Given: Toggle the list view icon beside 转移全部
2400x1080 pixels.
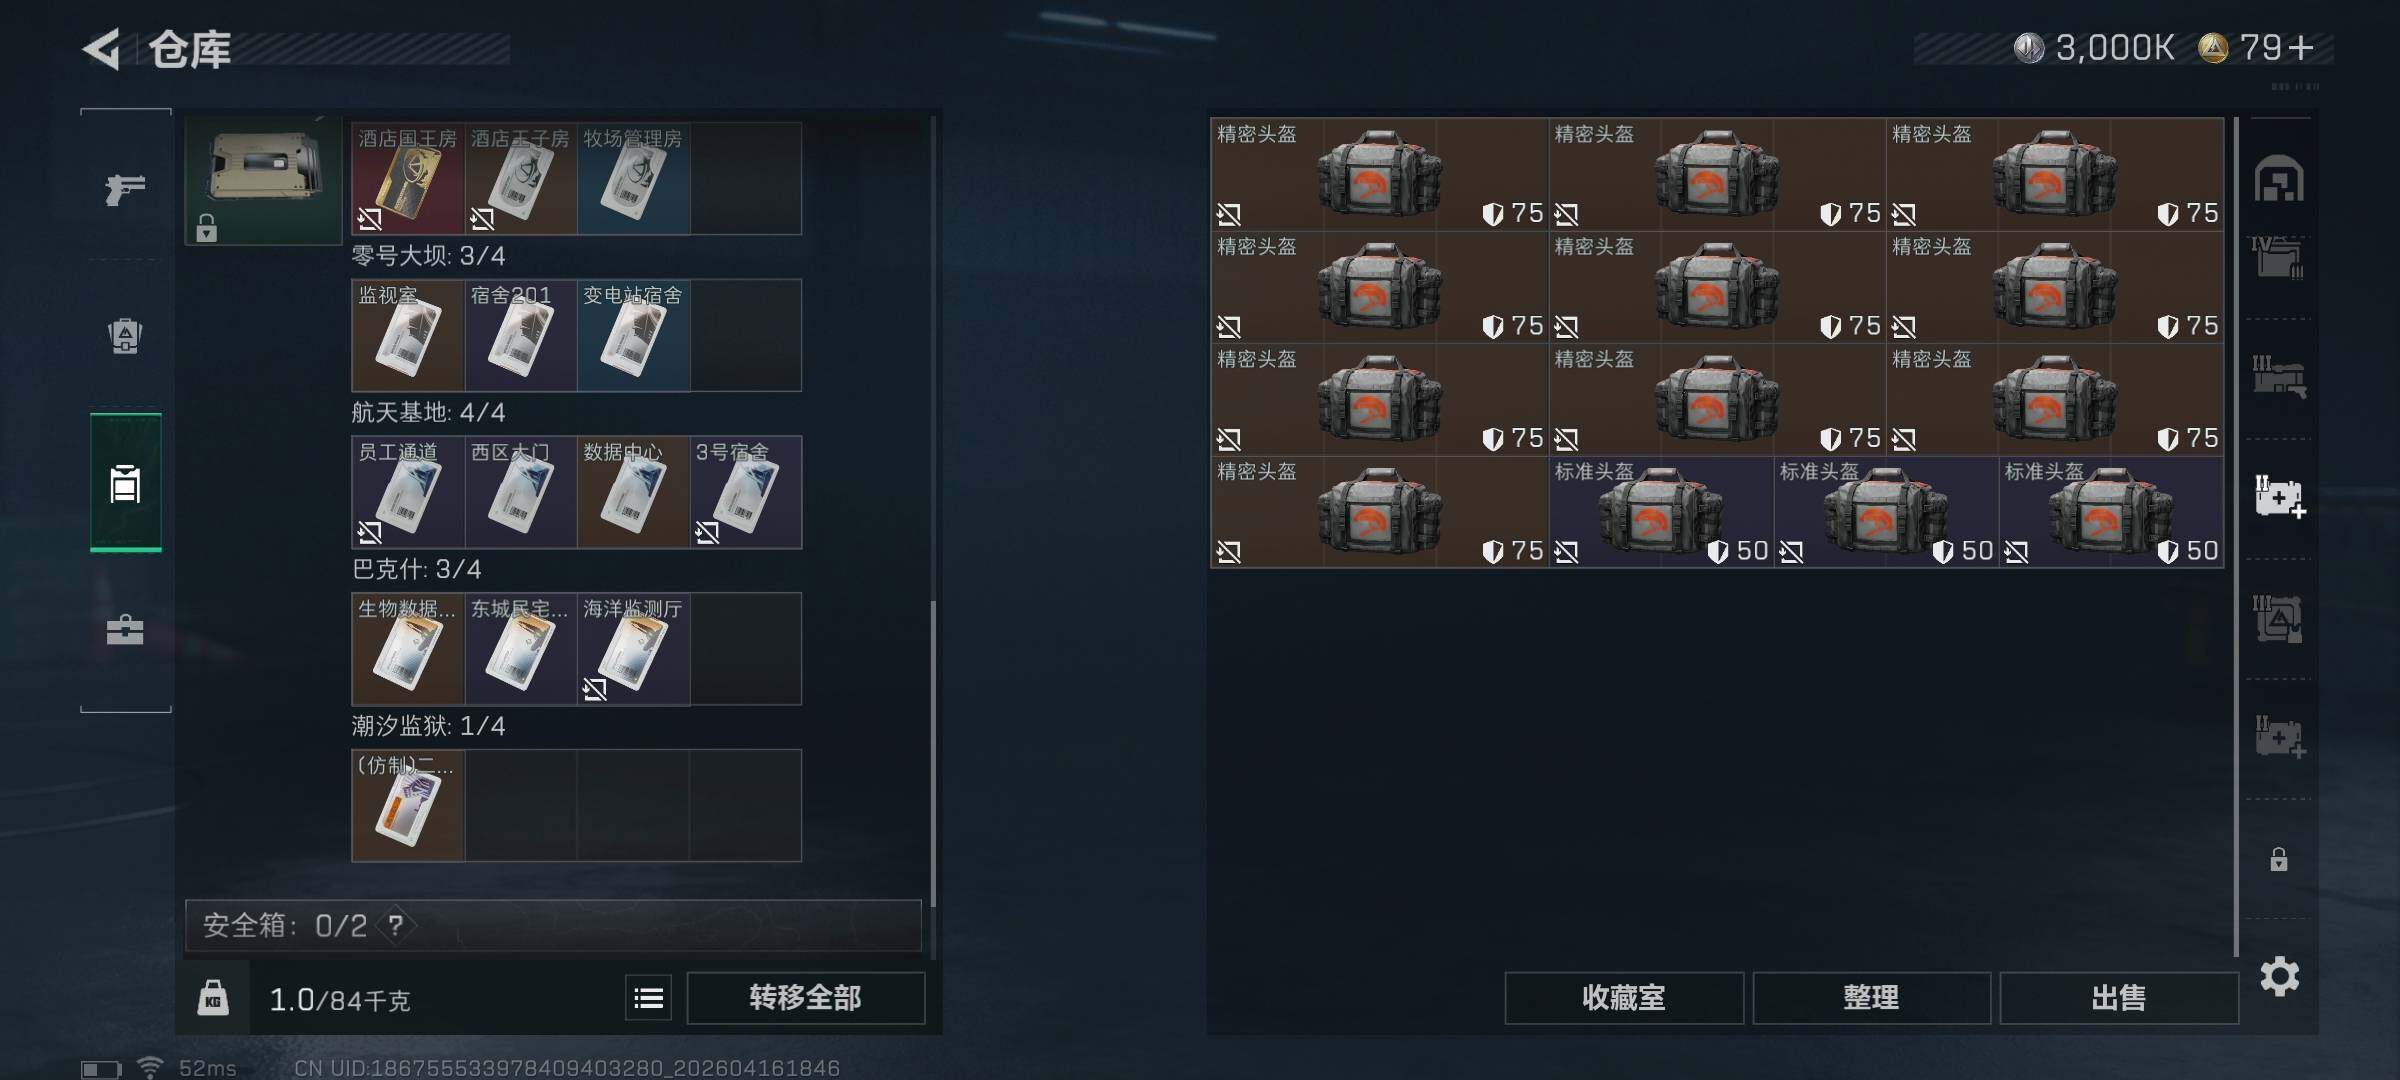Looking at the screenshot, I should (649, 998).
